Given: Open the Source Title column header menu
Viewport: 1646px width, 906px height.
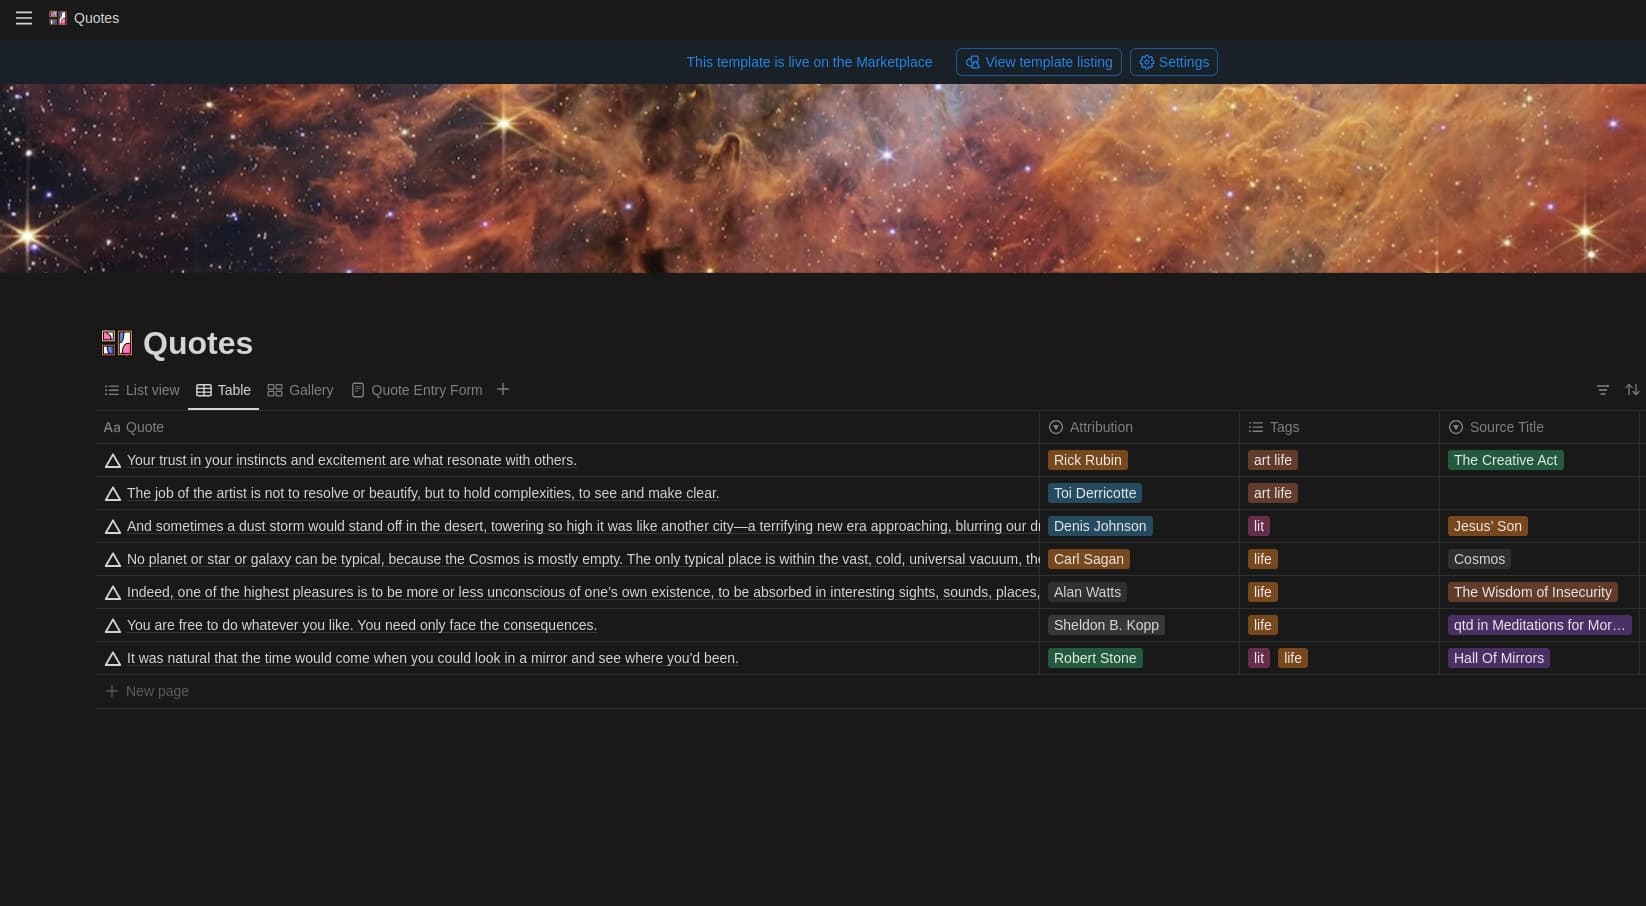Looking at the screenshot, I should [1539, 427].
